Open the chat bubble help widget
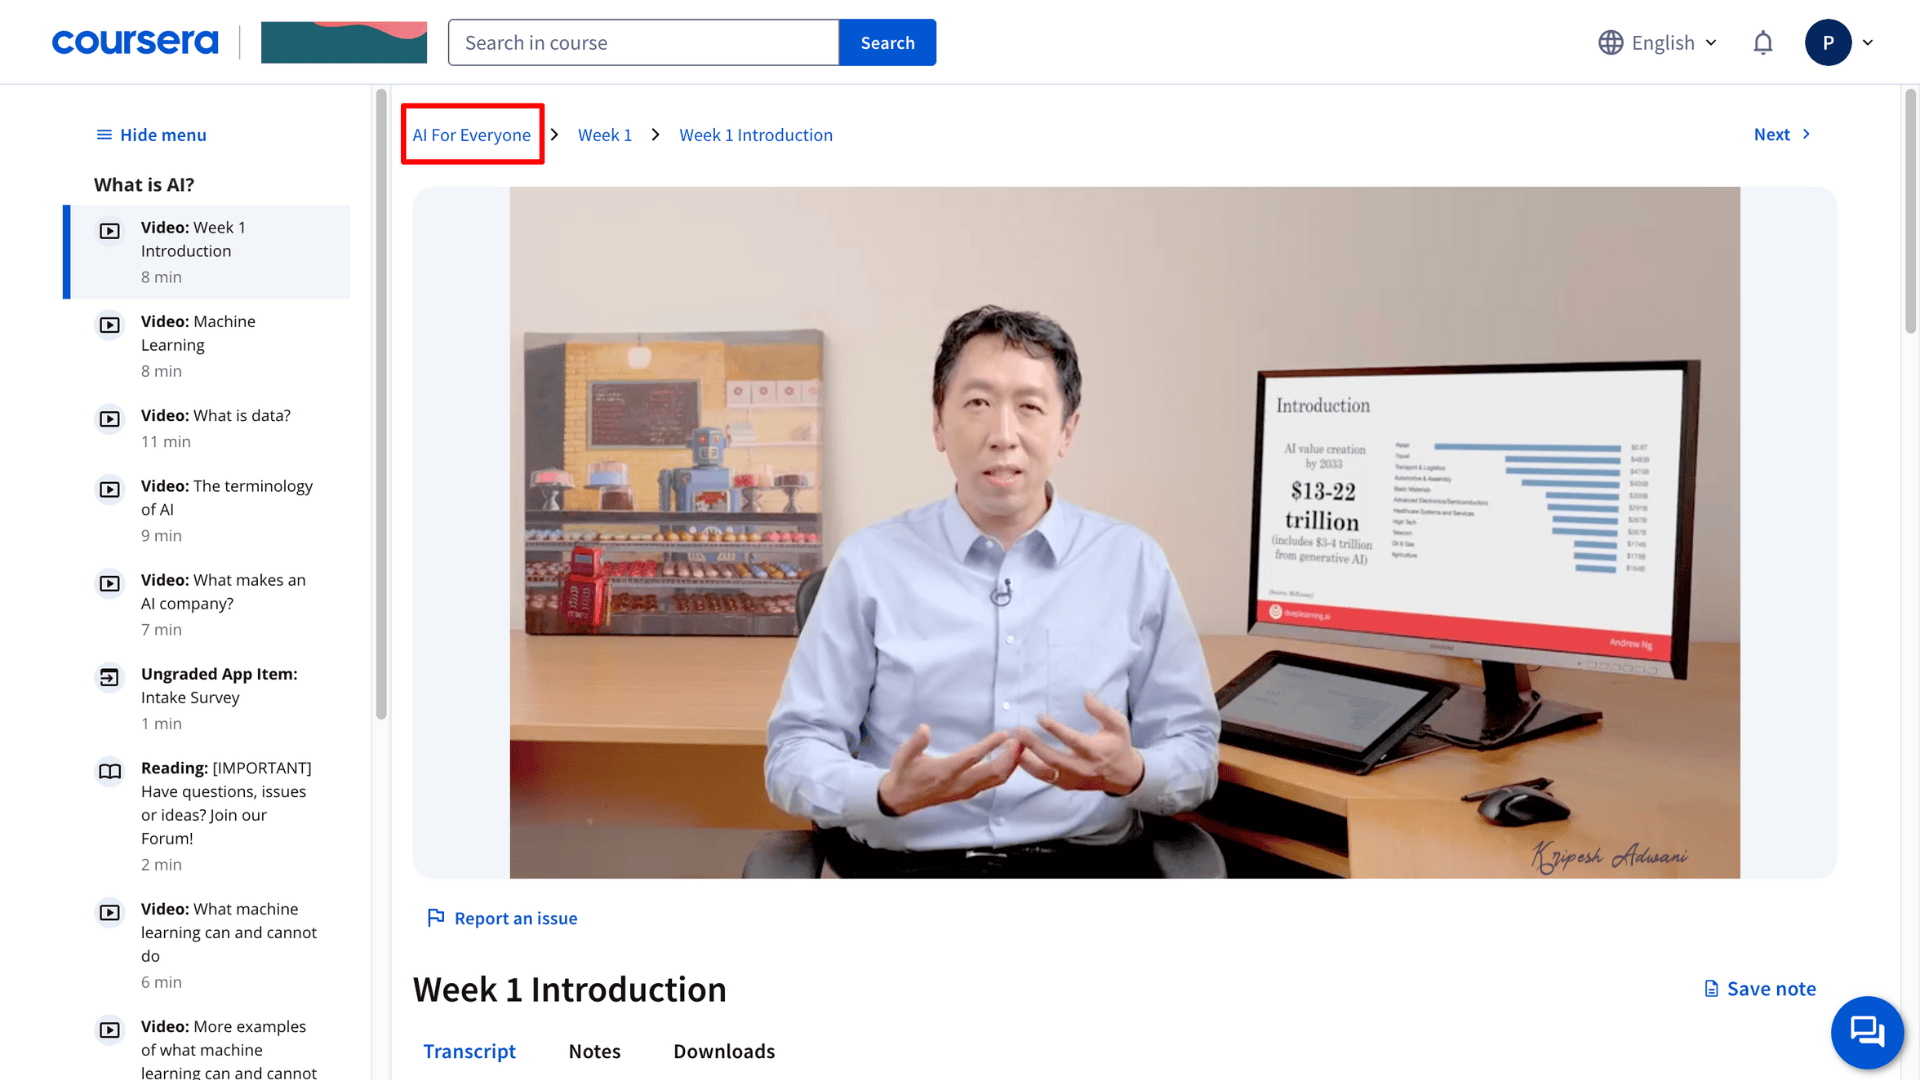The width and height of the screenshot is (1920, 1080). [x=1866, y=1032]
